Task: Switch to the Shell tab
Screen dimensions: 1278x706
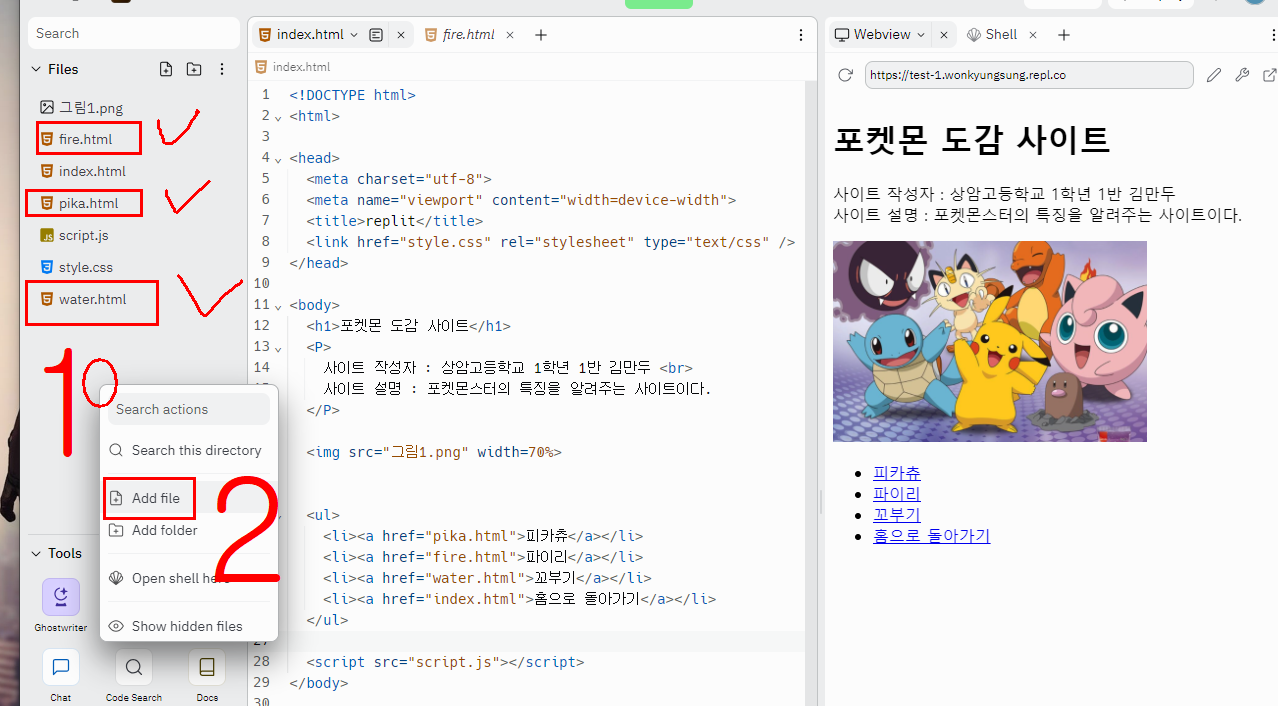Action: click(991, 34)
